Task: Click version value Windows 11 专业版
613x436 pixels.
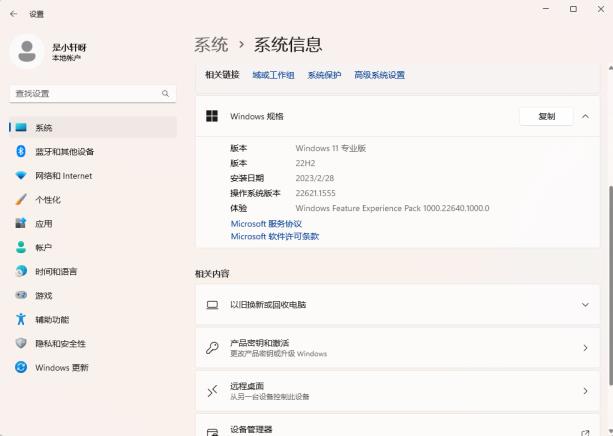Action: coord(331,148)
